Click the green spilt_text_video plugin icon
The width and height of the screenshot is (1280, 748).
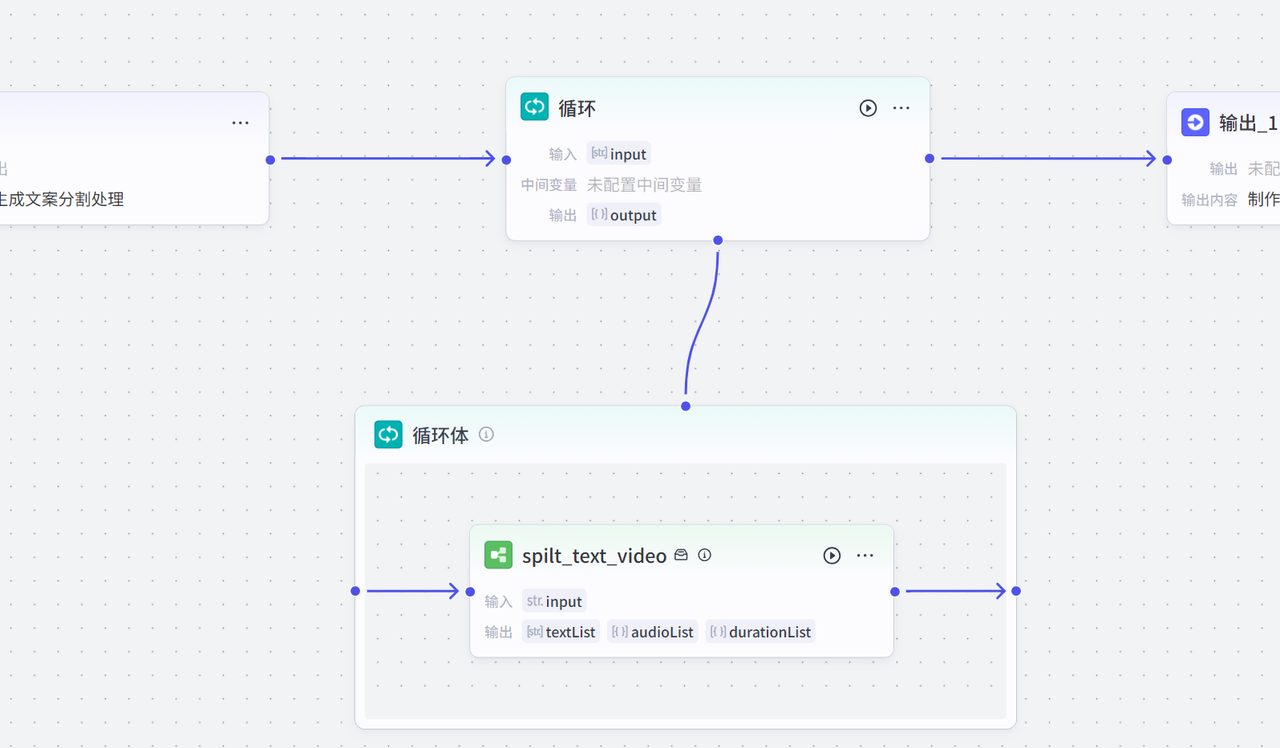tap(498, 555)
